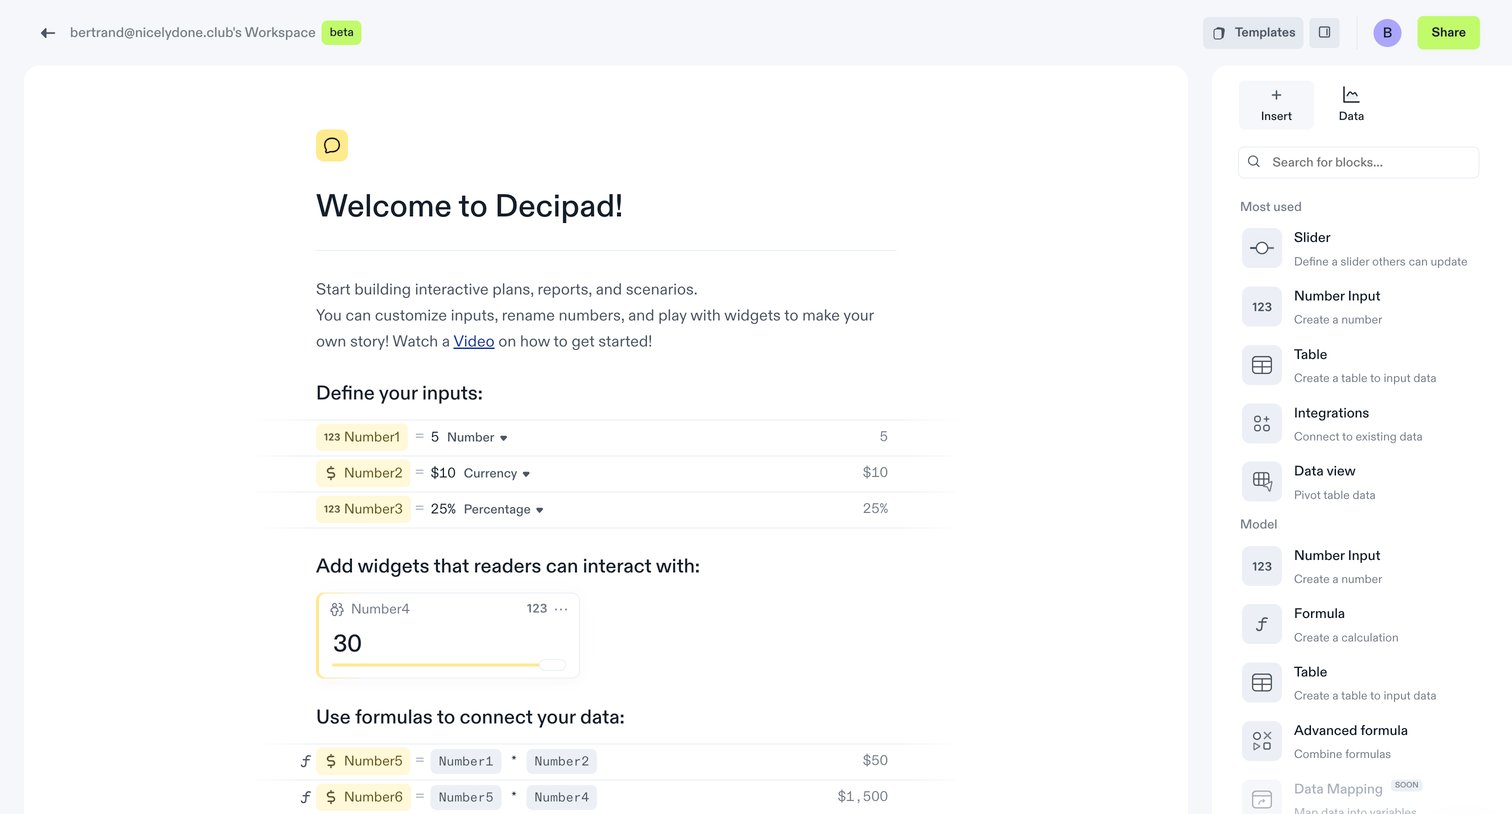
Task: Select Table icon under Model section
Action: (x=1262, y=683)
